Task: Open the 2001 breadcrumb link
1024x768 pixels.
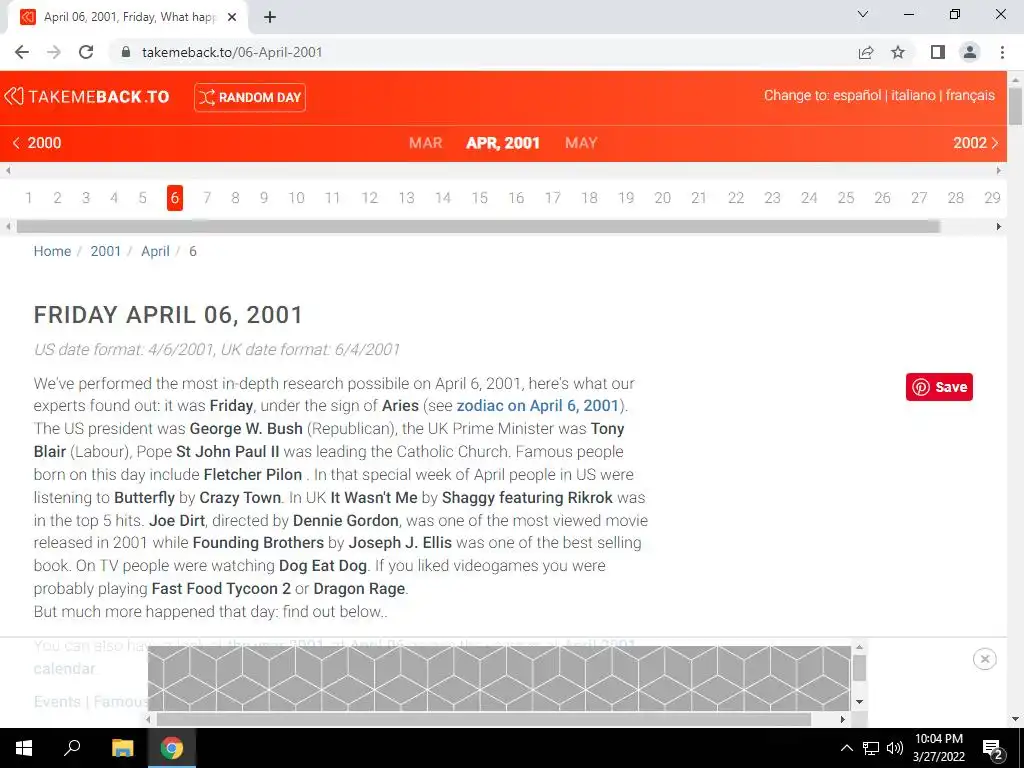Action: 106,251
